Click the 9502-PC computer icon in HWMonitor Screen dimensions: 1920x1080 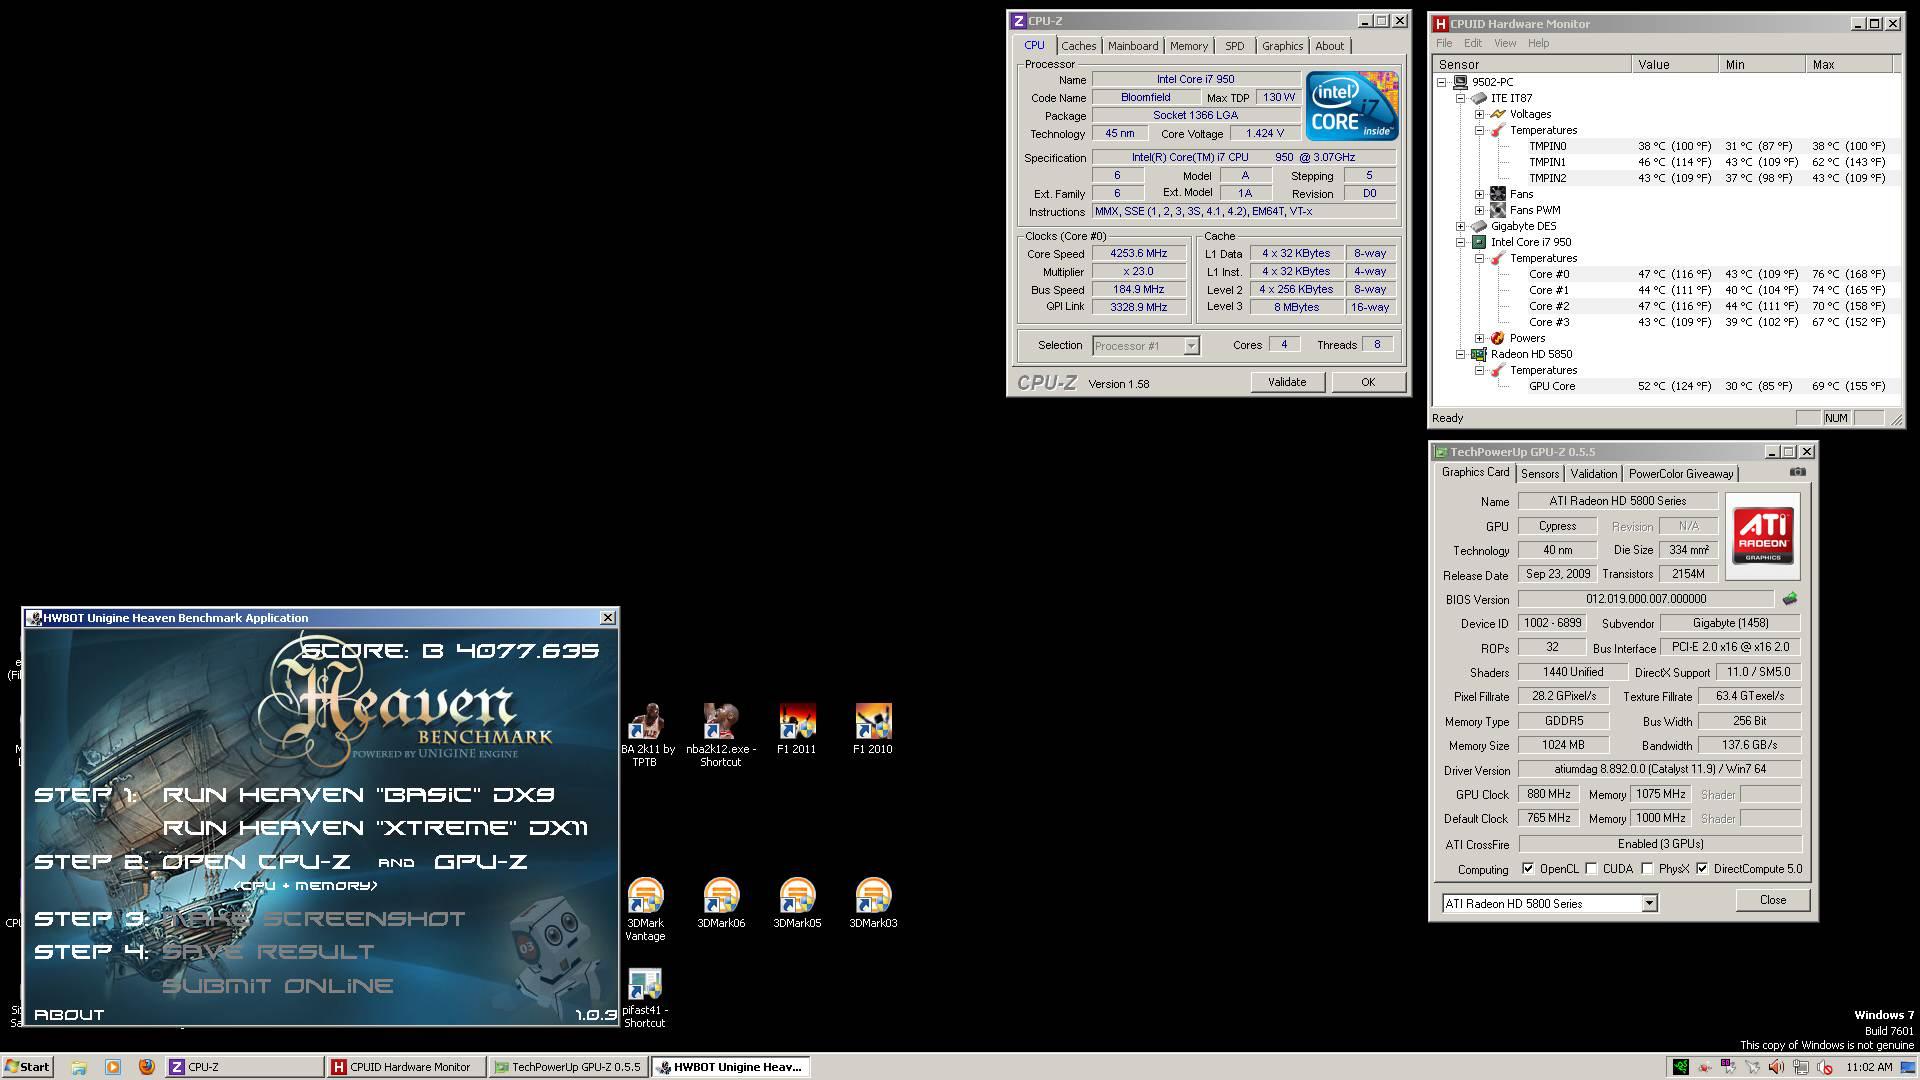point(1460,82)
